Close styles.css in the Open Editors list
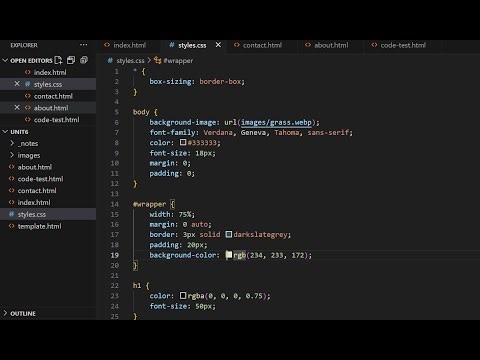This screenshot has width=480, height=360. tap(17, 84)
